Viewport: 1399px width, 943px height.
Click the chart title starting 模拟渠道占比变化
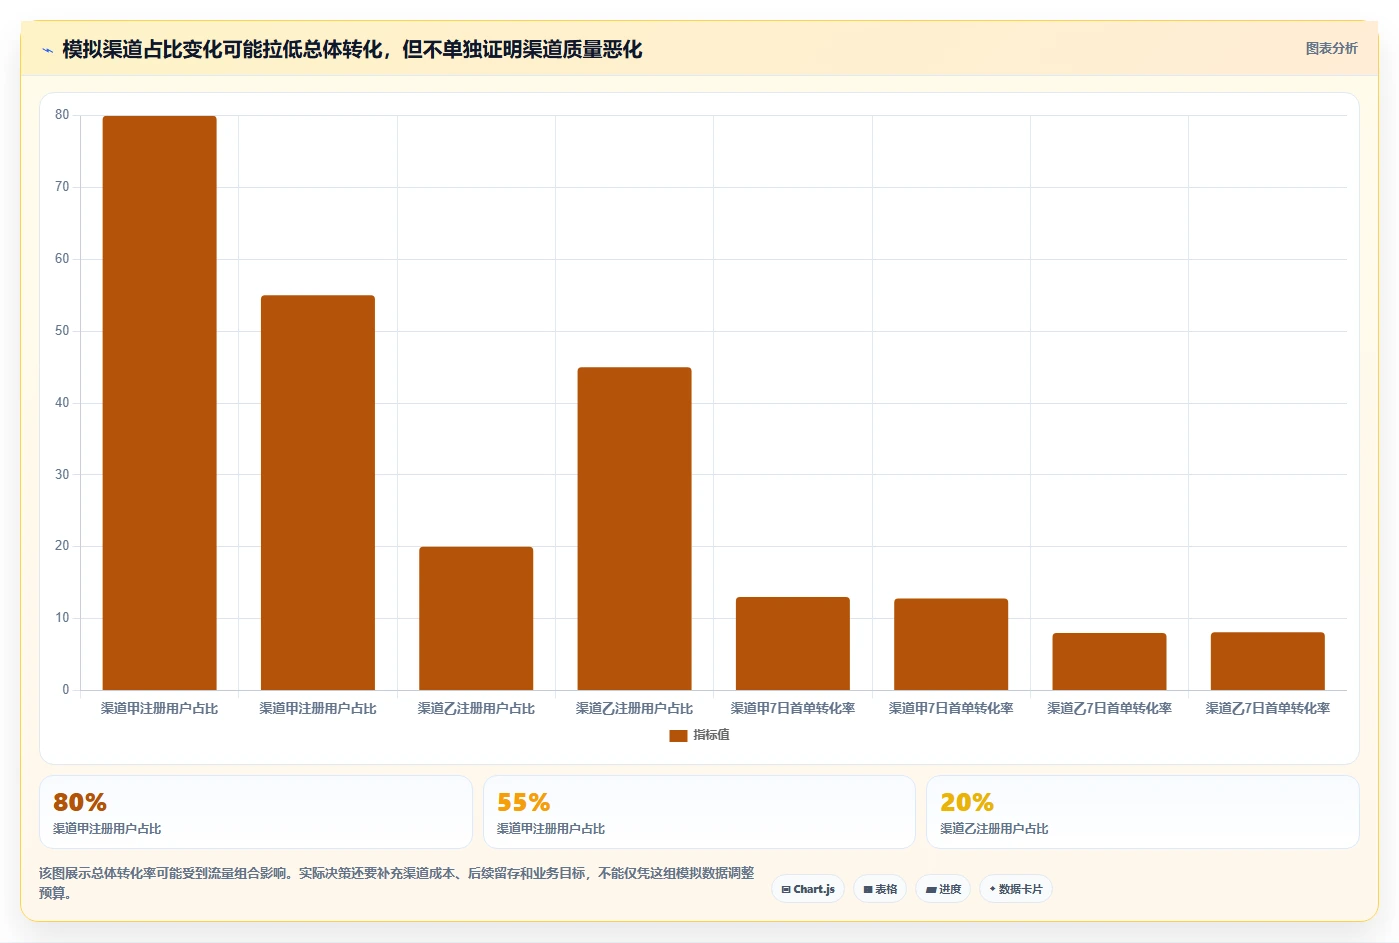point(352,50)
